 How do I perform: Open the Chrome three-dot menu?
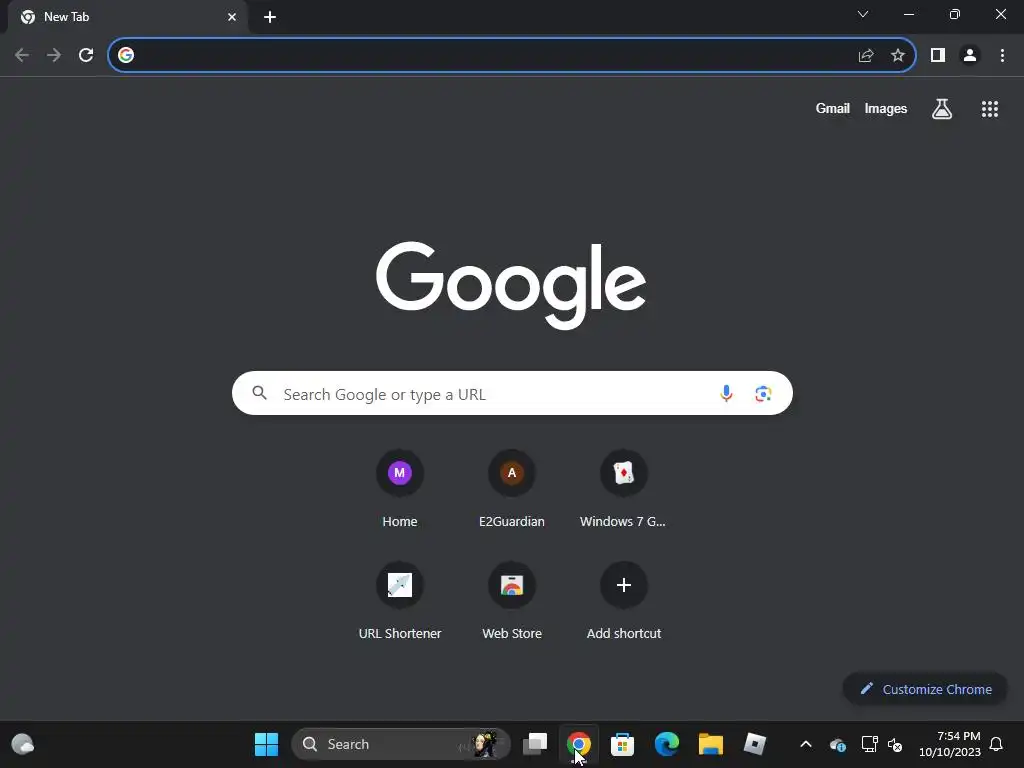click(x=1002, y=56)
